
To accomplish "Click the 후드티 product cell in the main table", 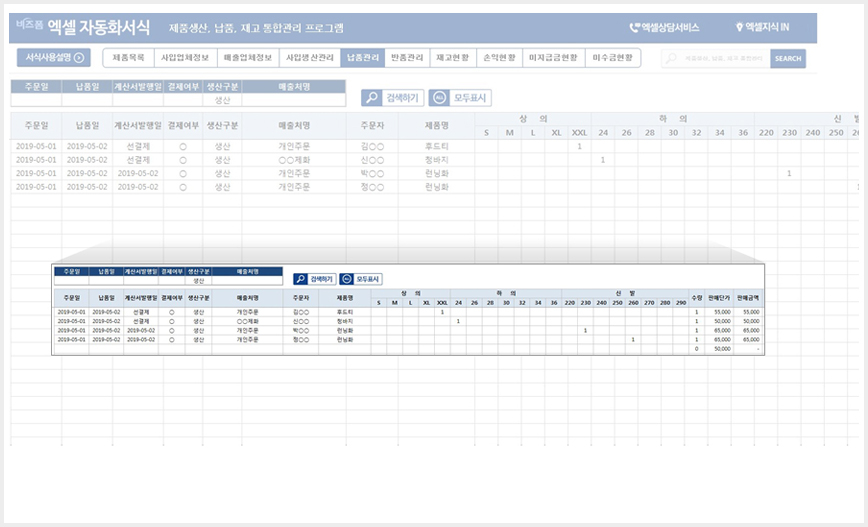I will (437, 147).
